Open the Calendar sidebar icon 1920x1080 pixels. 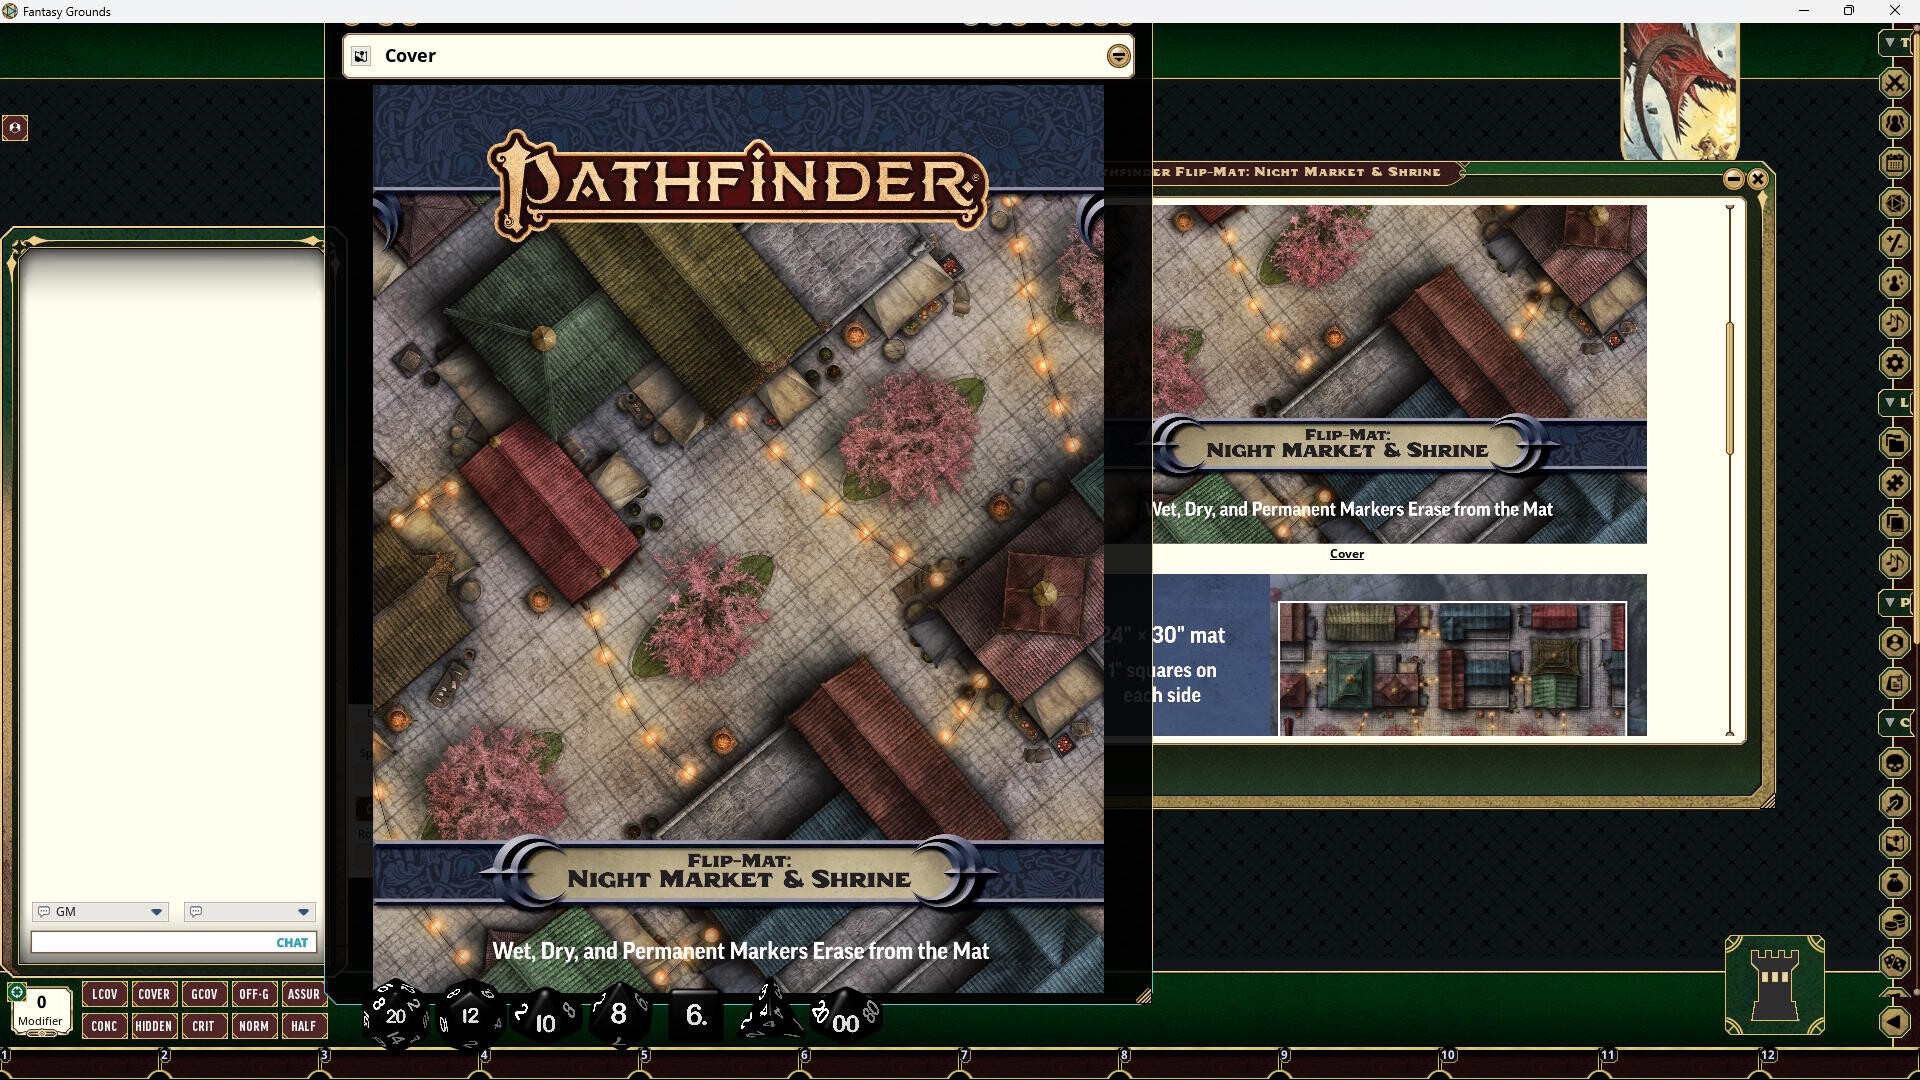click(x=1895, y=163)
